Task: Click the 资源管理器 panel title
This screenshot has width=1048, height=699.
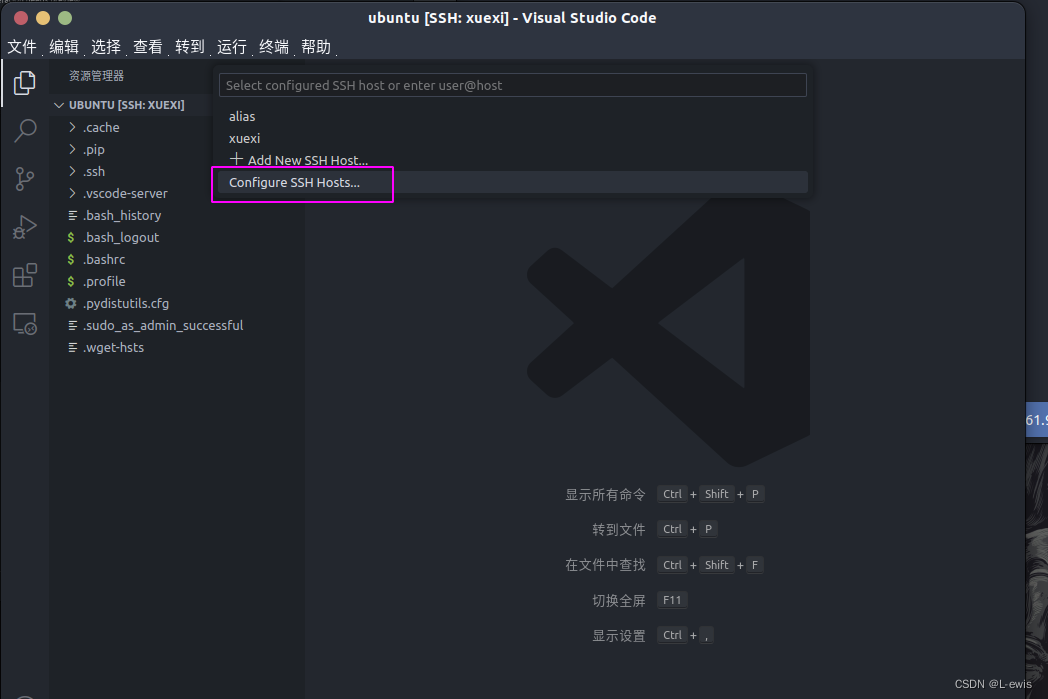Action: (96, 76)
